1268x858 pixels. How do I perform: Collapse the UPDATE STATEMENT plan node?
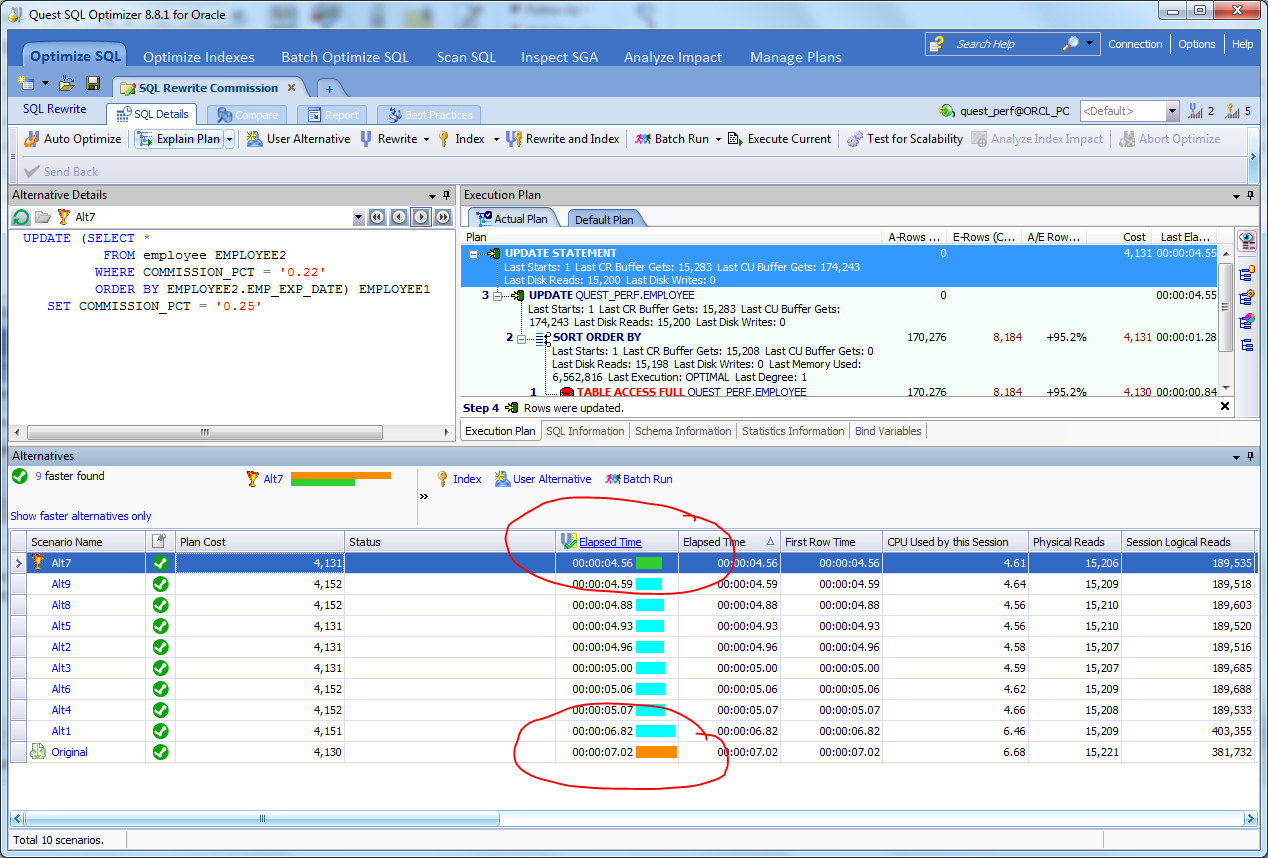pyautogui.click(x=475, y=254)
